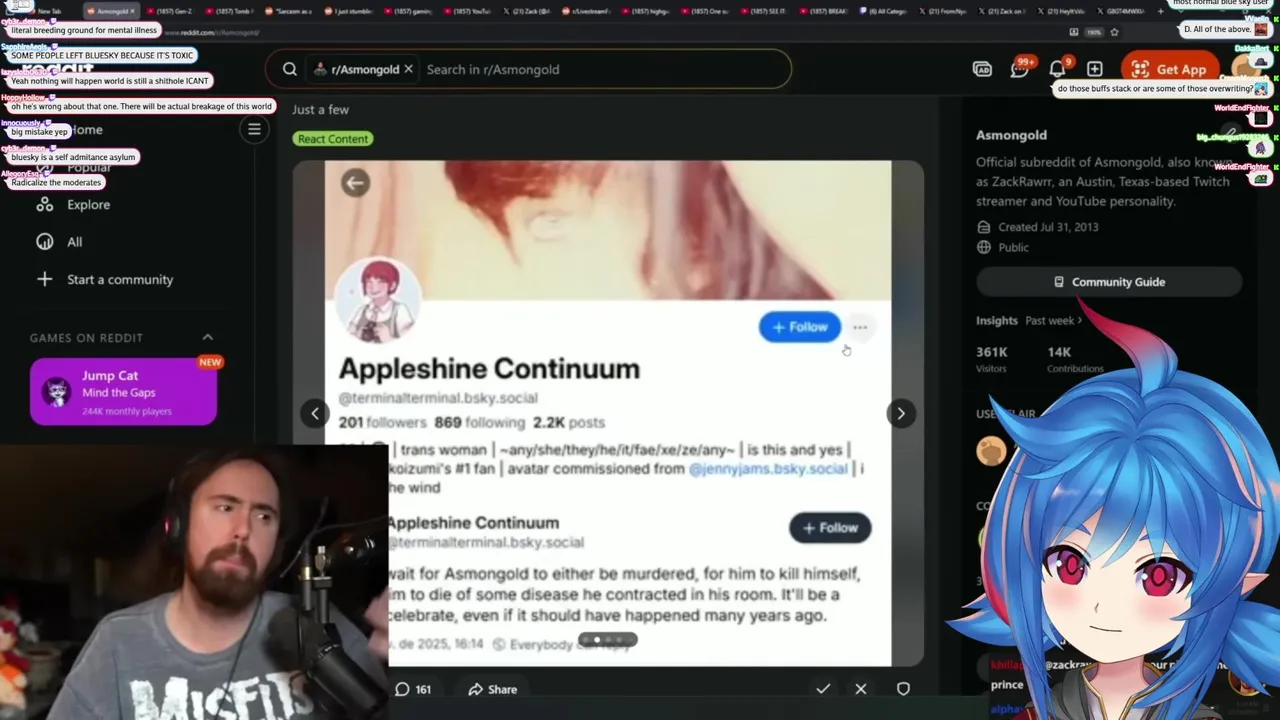Click the checkmark approve icon

click(823, 689)
